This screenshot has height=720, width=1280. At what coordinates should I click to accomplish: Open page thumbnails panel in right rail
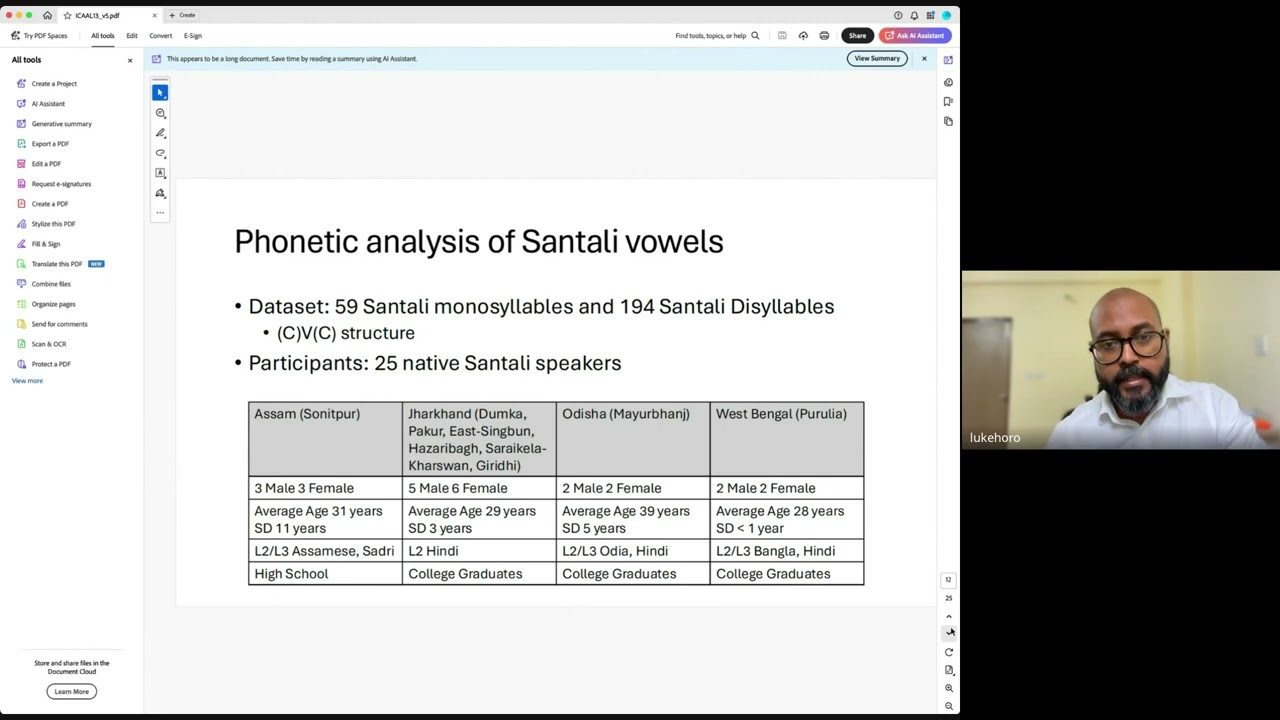pos(948,121)
